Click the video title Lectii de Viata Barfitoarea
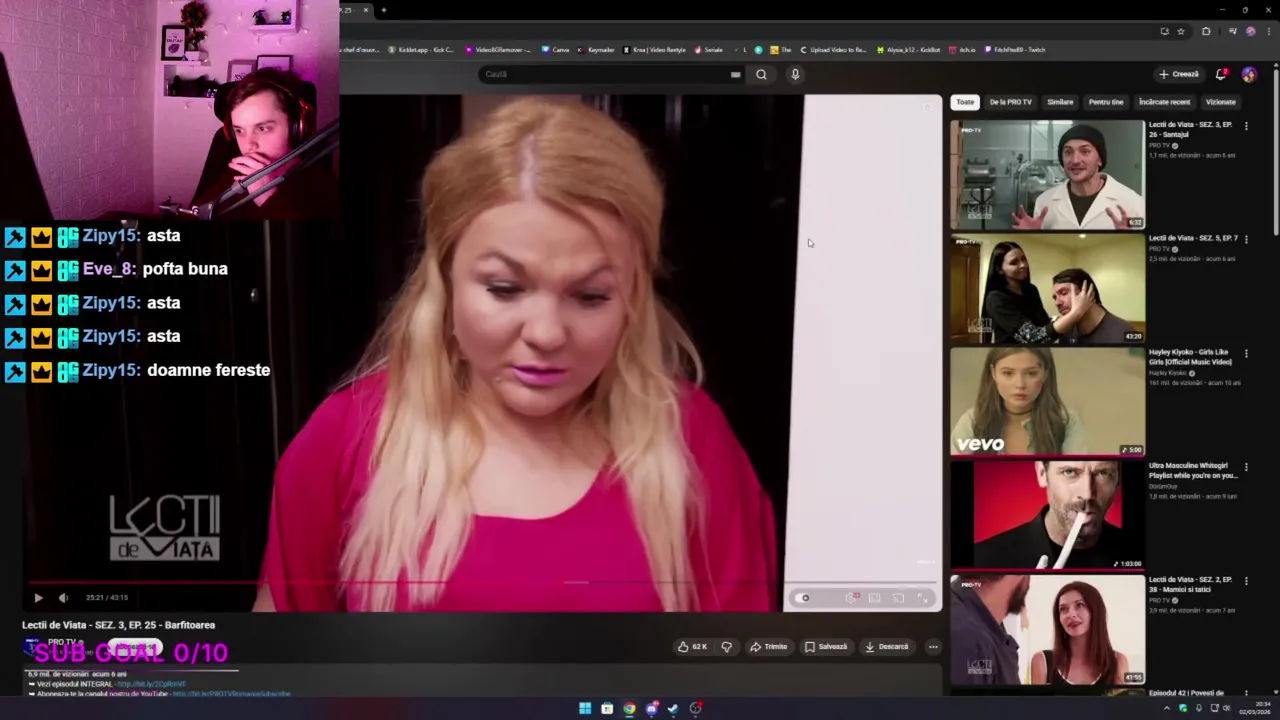The image size is (1280, 720). [x=119, y=625]
